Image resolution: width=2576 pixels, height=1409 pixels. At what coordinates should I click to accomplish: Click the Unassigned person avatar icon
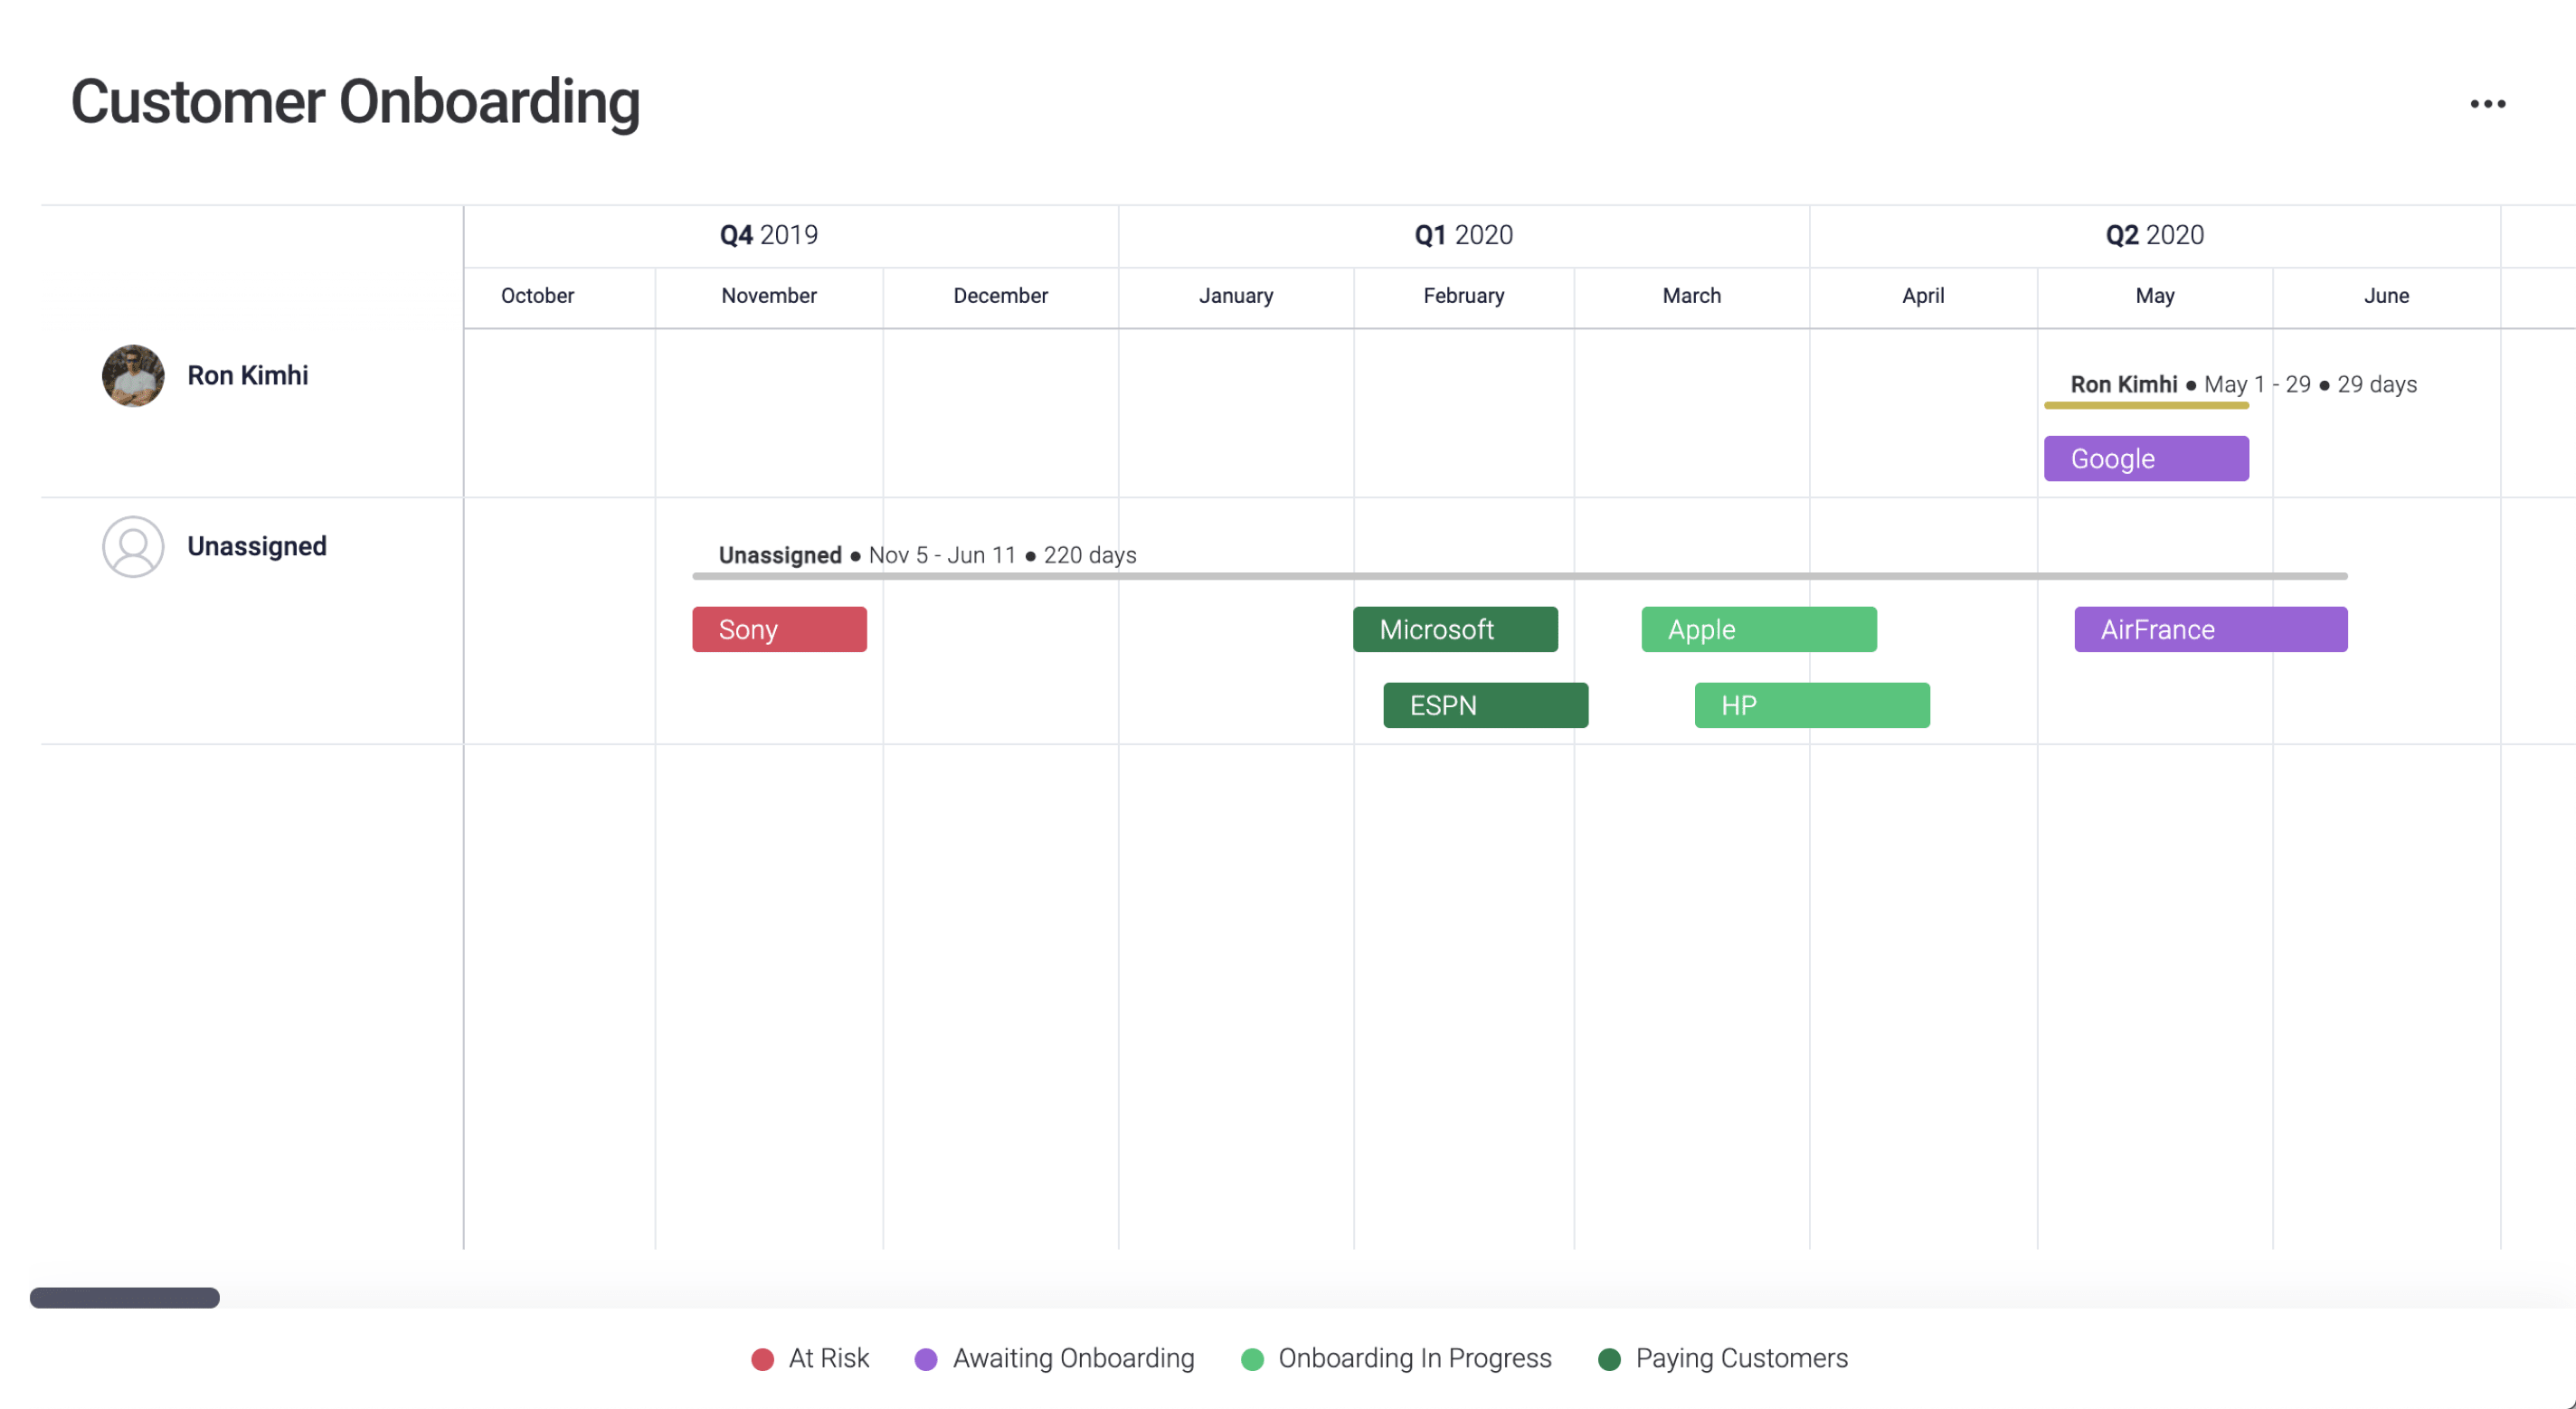click(133, 546)
